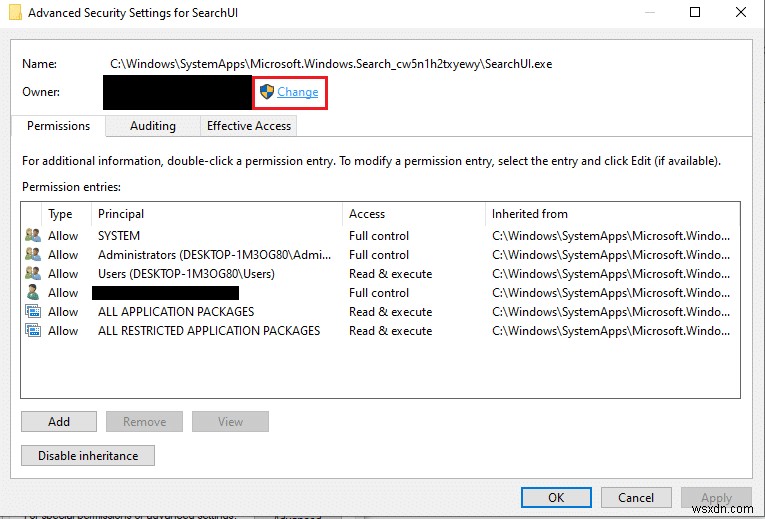Screen dimensions: 765x519
Task: Switch to the Effective Access tab
Action: click(x=249, y=126)
